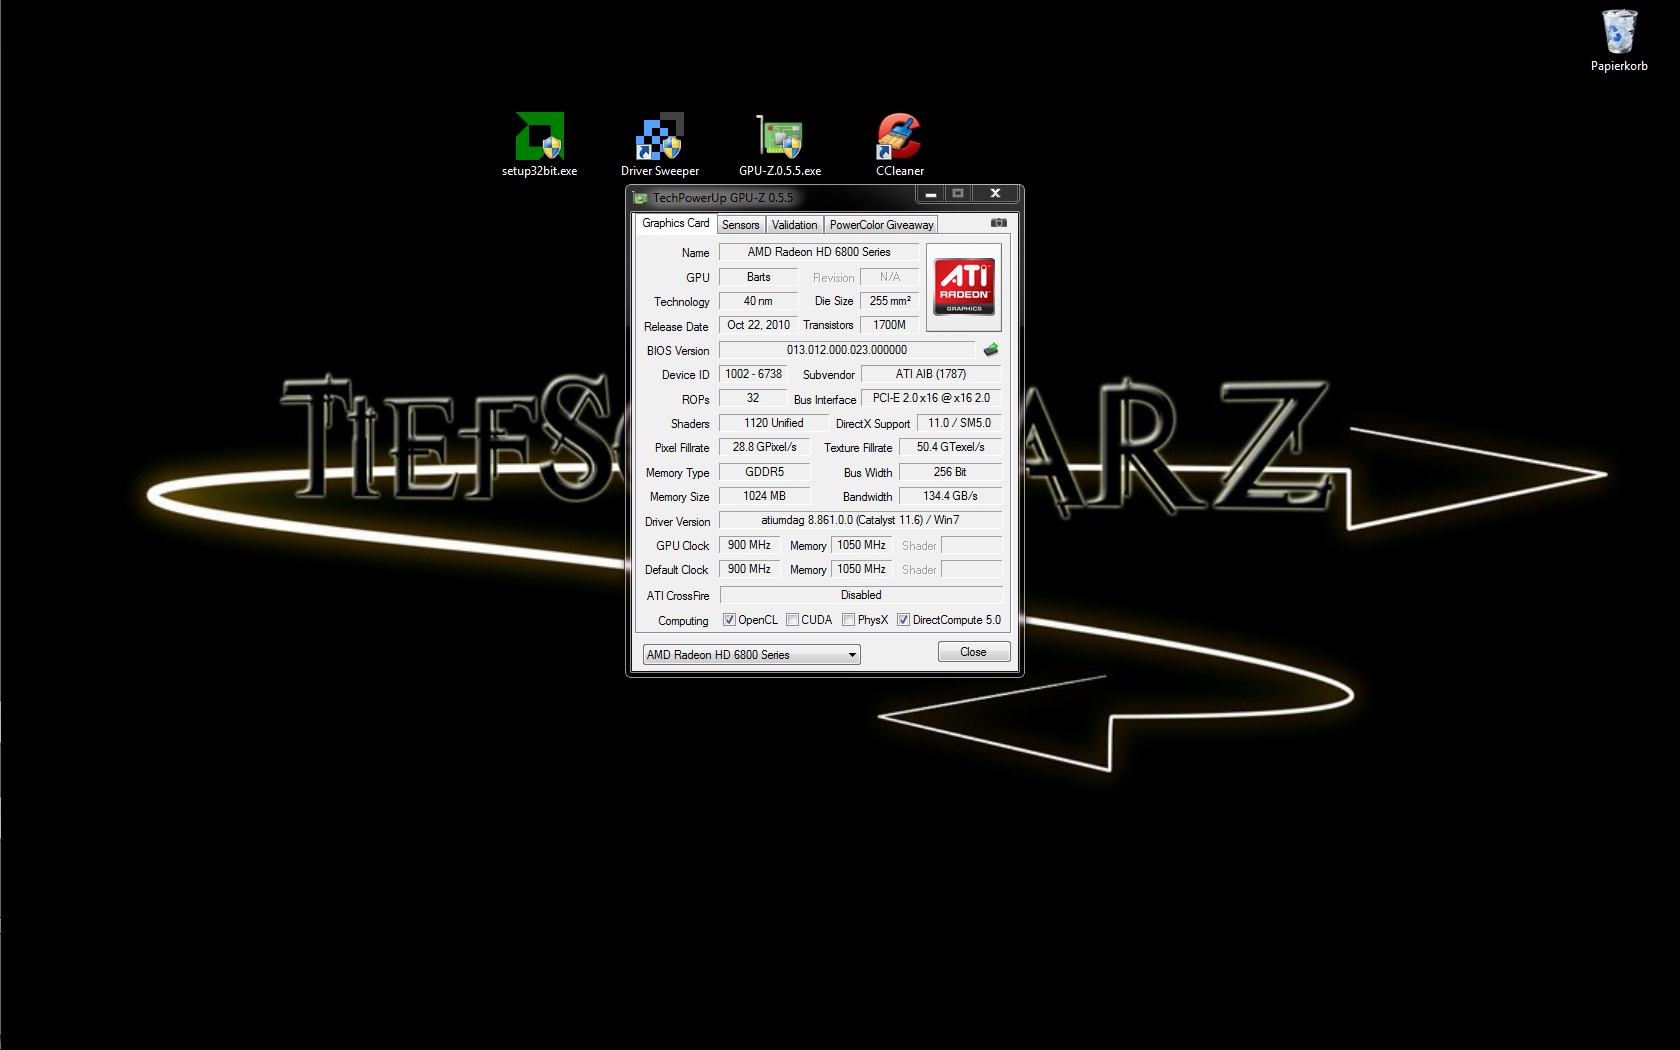The width and height of the screenshot is (1680, 1050).
Task: Click Transistors value 1700M
Action: 889,325
